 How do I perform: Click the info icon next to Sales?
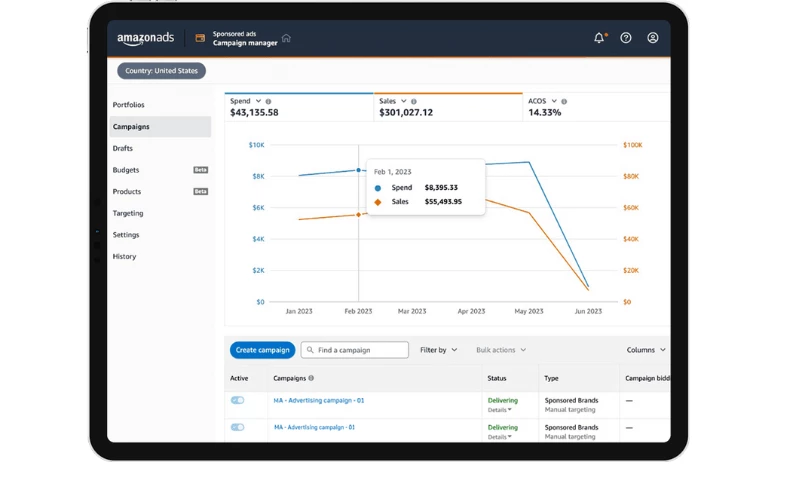coord(414,102)
